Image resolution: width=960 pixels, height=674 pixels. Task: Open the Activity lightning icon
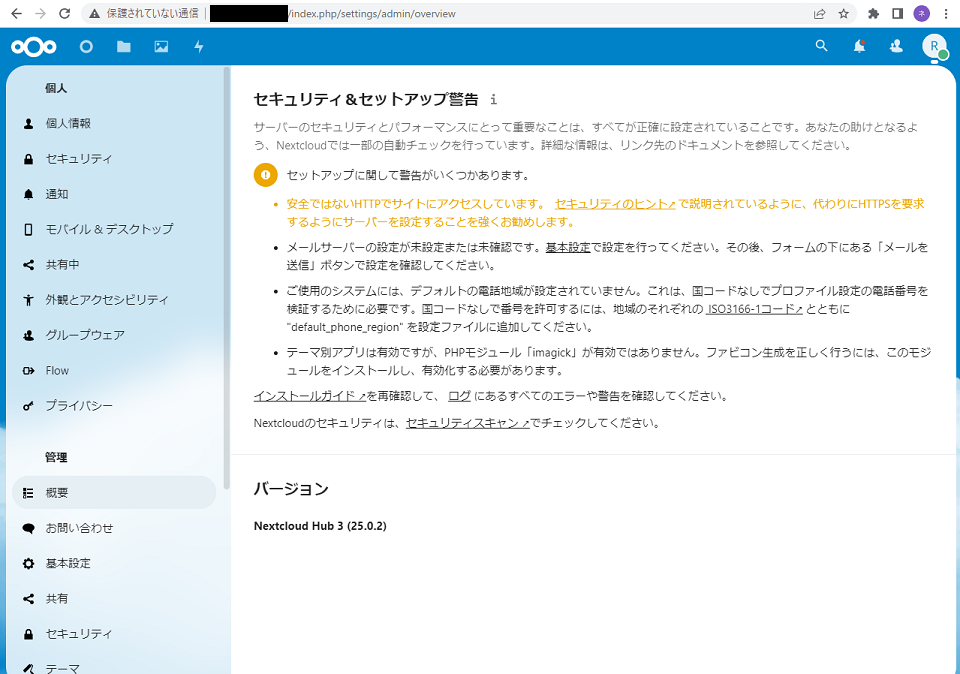tap(199, 47)
